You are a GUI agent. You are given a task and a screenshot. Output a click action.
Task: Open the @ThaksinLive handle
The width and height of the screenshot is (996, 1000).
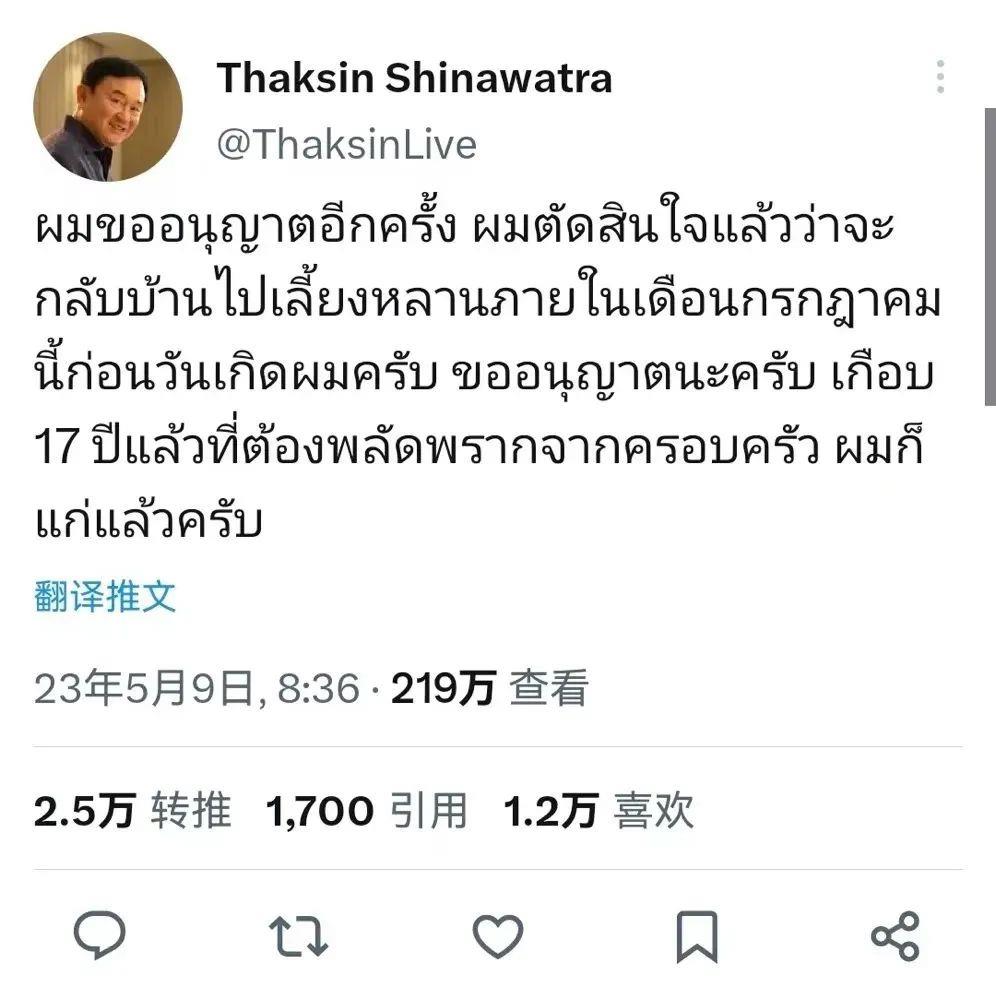pos(347,144)
